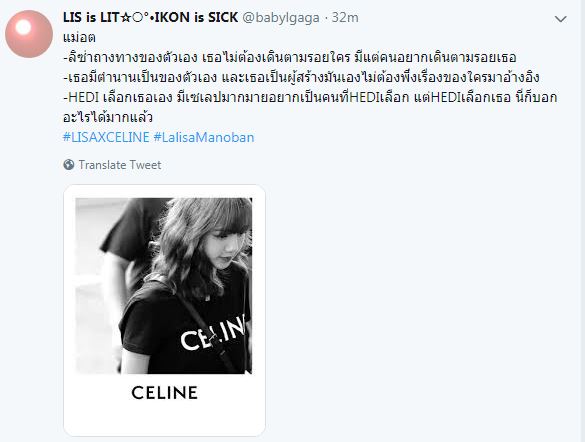Screen dimensions: 585x442
Task: Click the tweet line beginning '-ลิซ่าถางทาง'
Action: click(x=290, y=57)
